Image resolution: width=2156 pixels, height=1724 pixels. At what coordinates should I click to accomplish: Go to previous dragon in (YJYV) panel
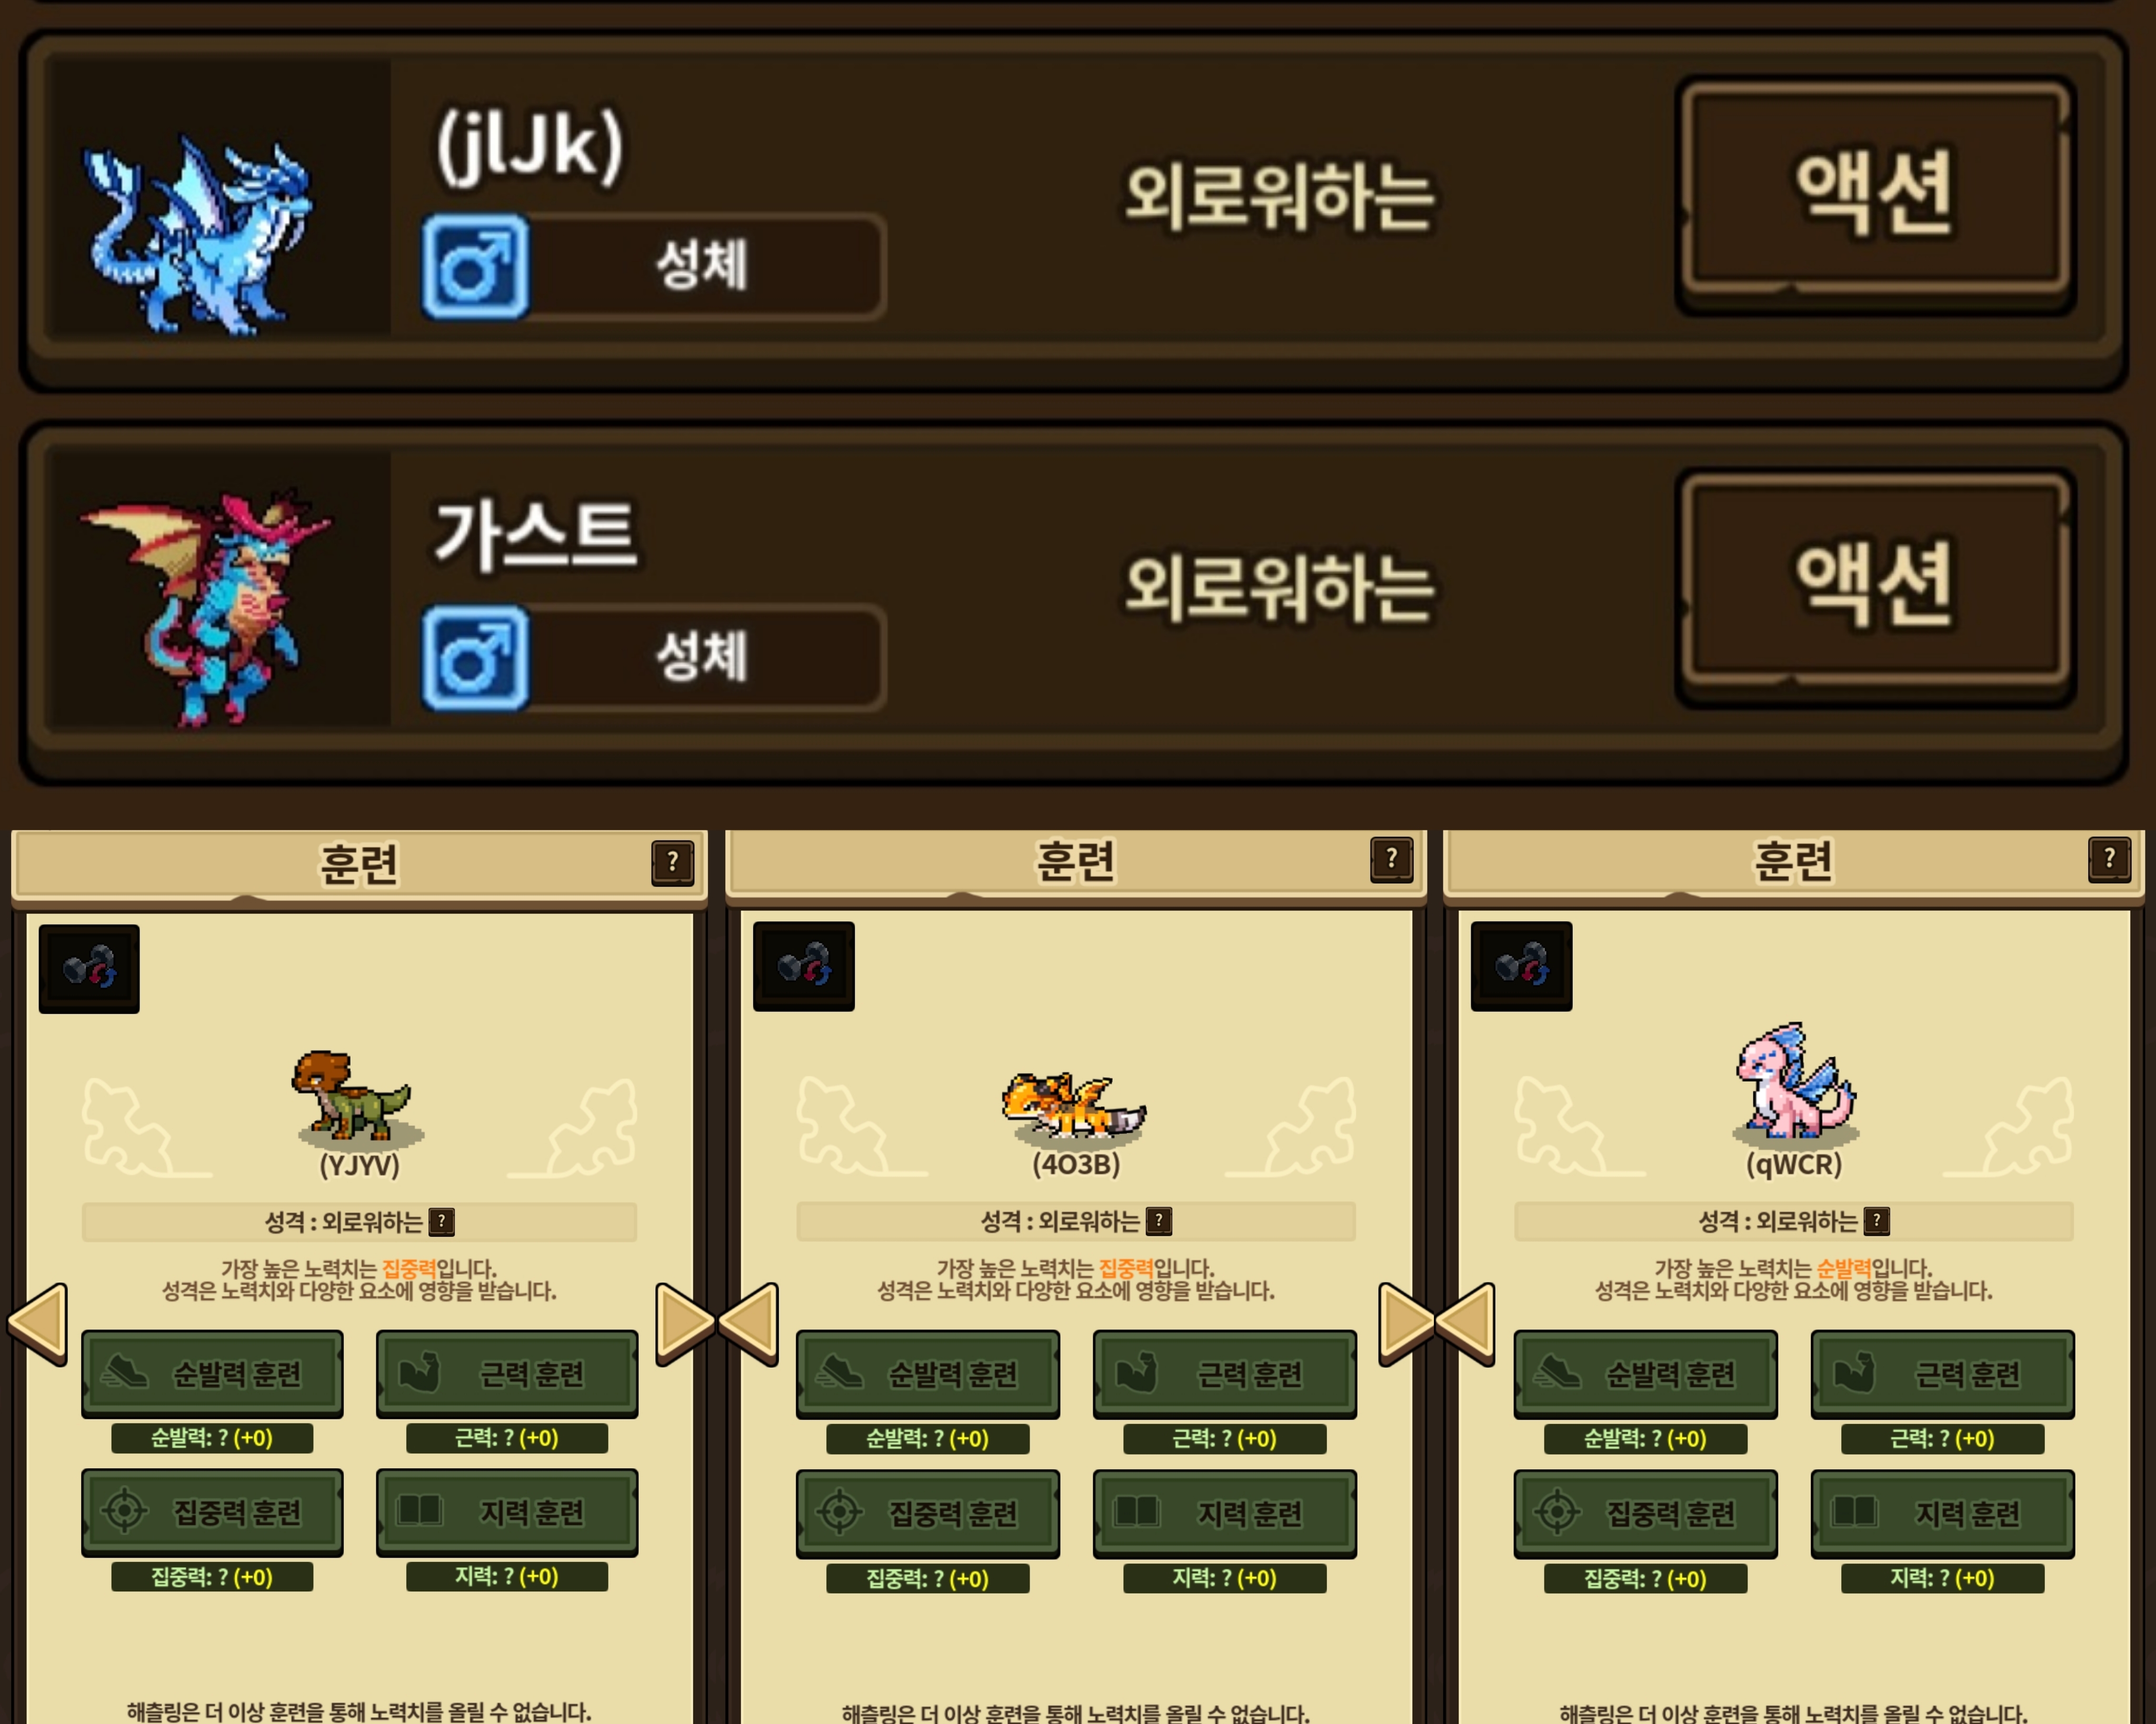click(x=38, y=1324)
